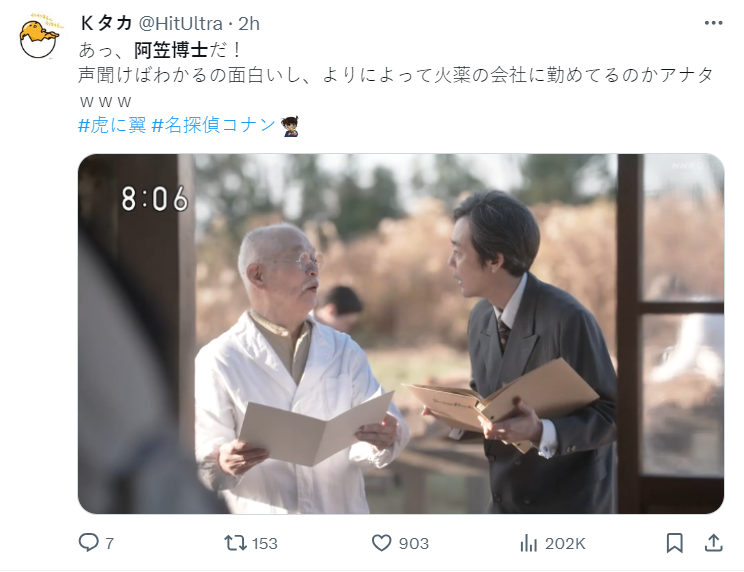Open the #名探偵コナン hashtag link

coord(214,125)
